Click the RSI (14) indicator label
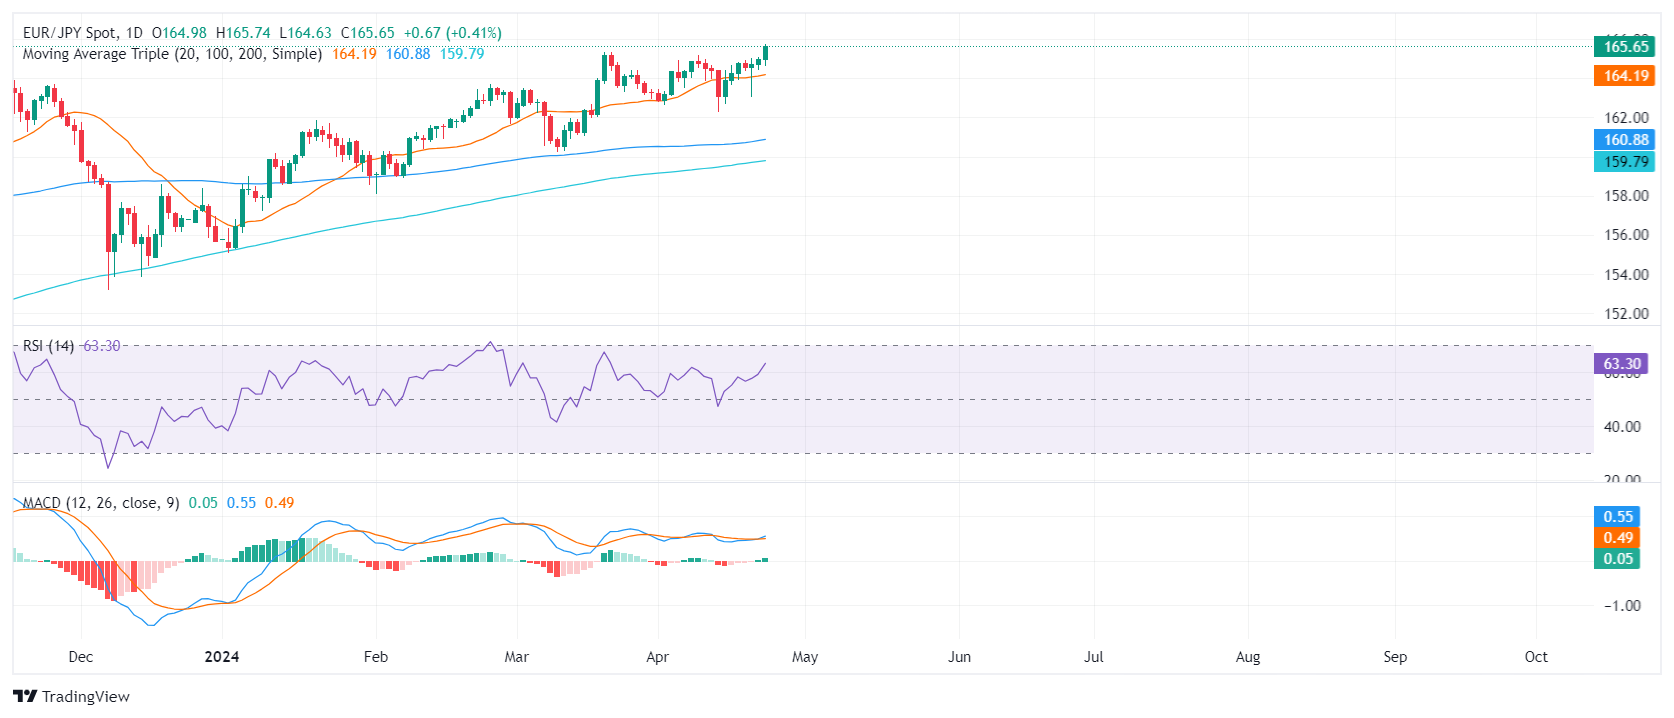Screen dimensions: 1674x718 tap(48, 346)
